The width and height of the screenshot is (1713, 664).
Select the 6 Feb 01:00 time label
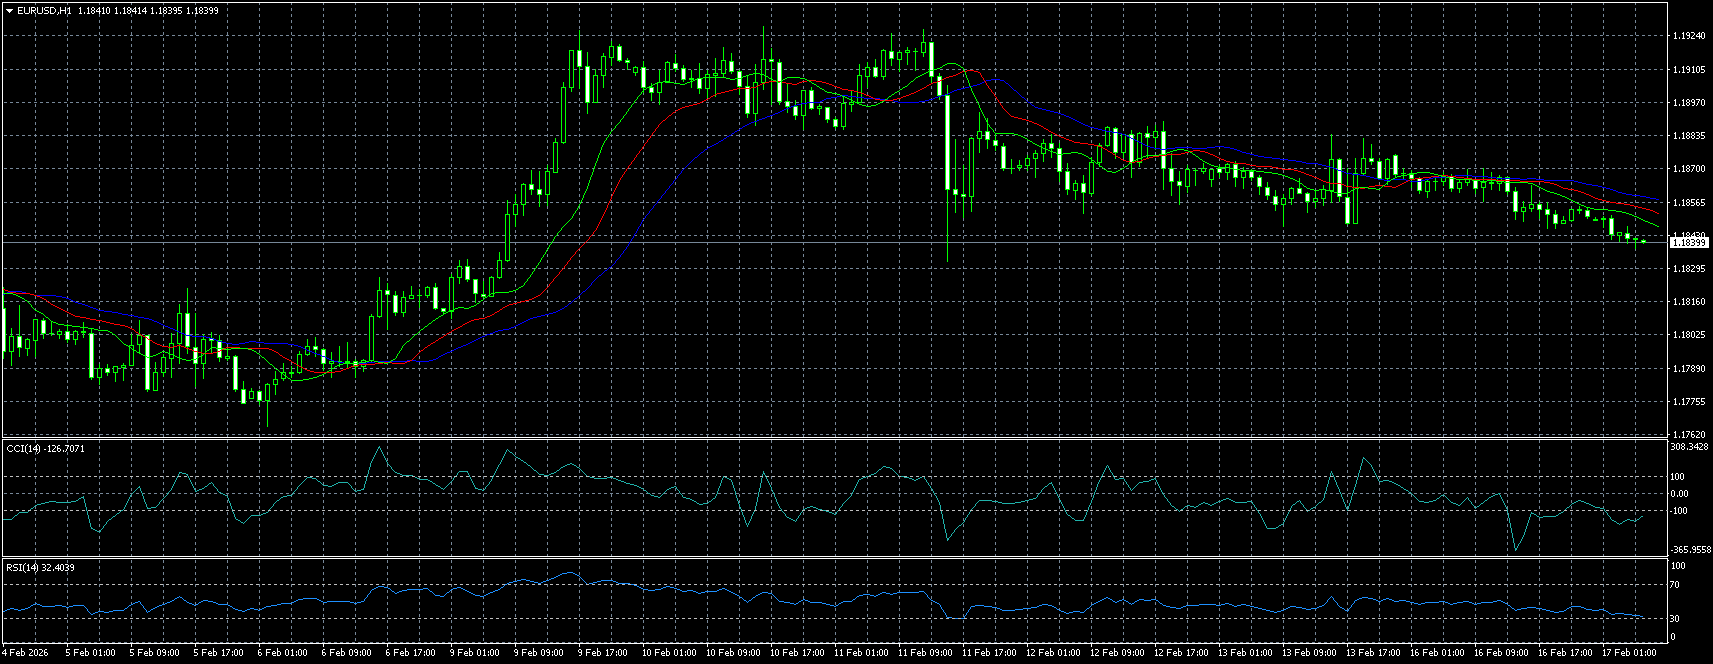coord(283,653)
